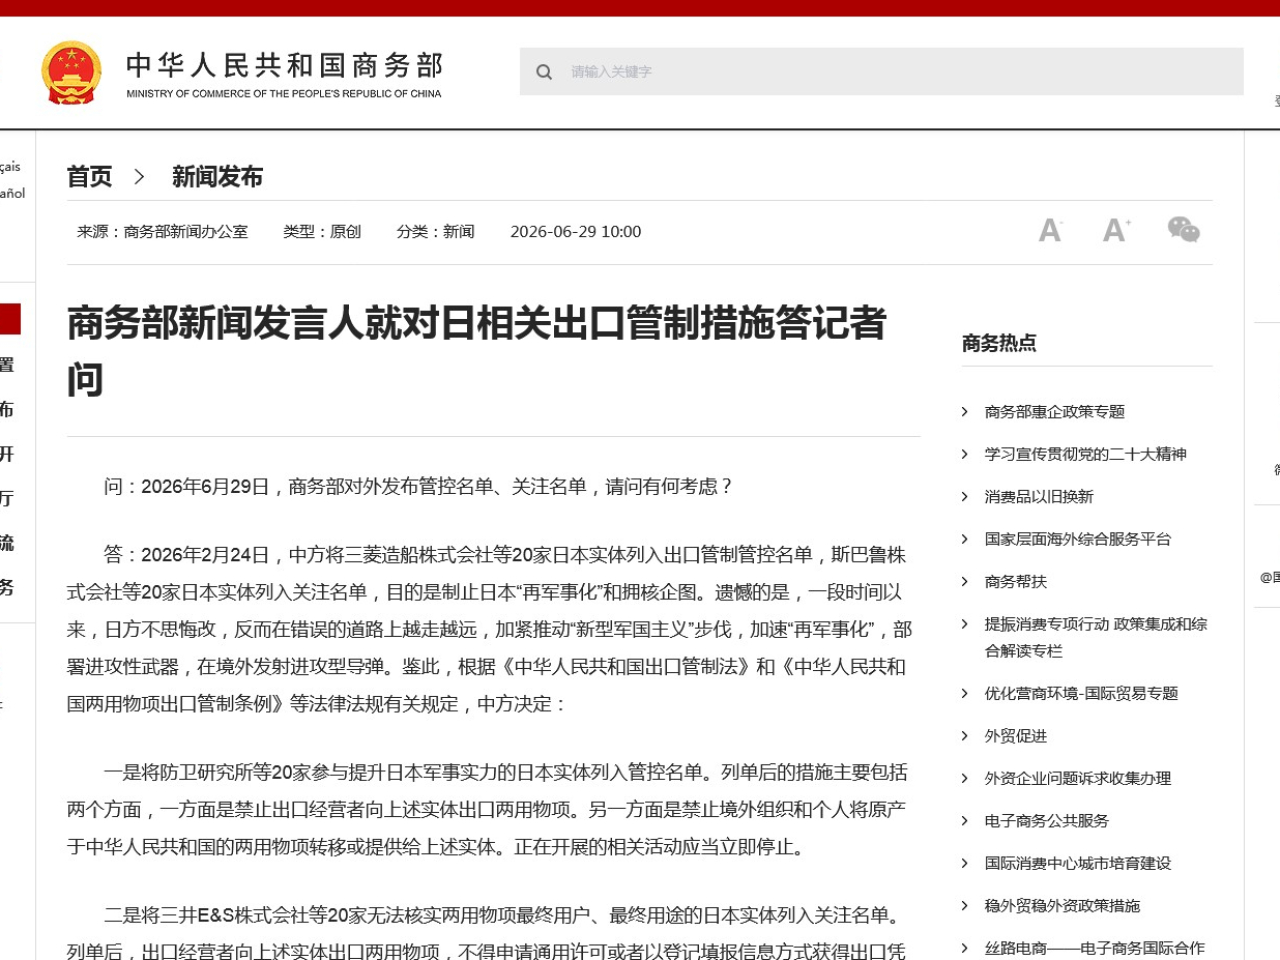Go to 首页 breadcrumb
The width and height of the screenshot is (1280, 960).
pos(89,177)
